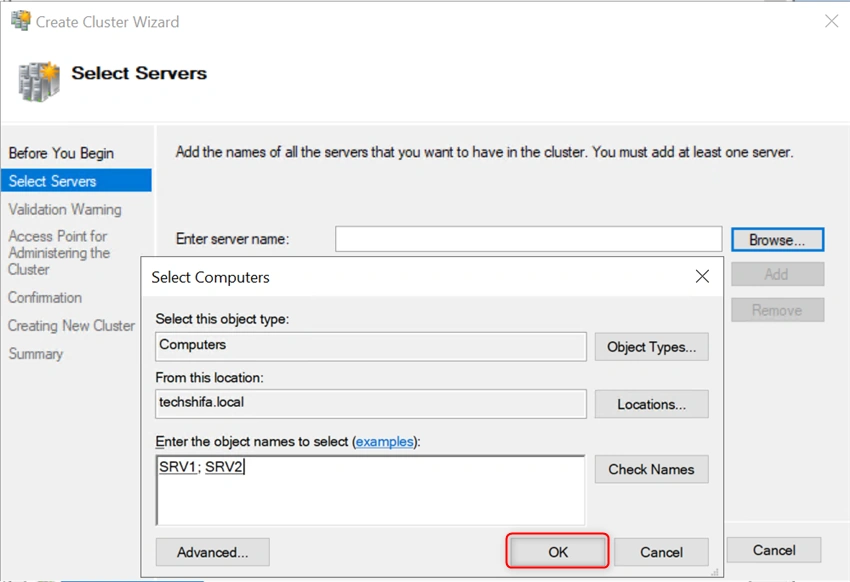Image resolution: width=850 pixels, height=582 pixels.
Task: Click resize grip of Select Computers dialog
Action: pos(715,572)
